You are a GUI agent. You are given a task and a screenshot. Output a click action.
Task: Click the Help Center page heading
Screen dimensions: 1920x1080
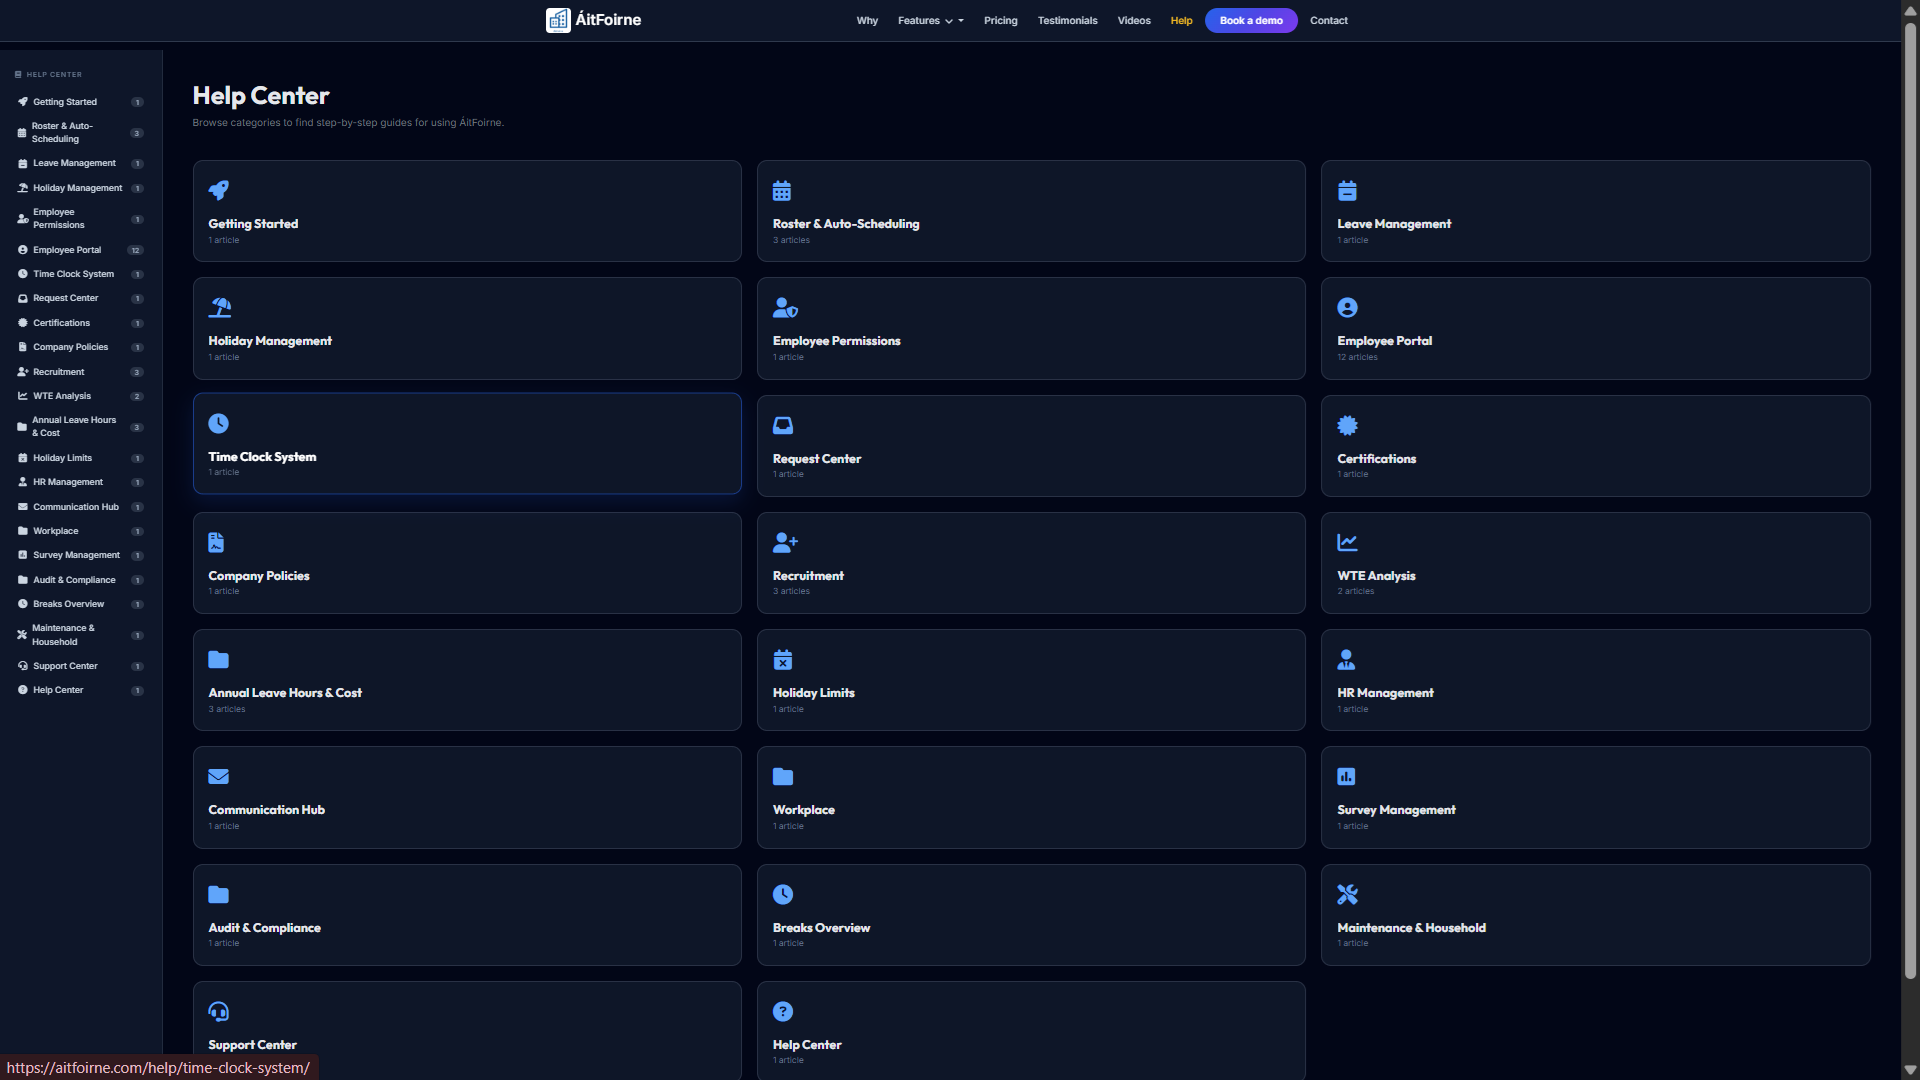(x=261, y=95)
